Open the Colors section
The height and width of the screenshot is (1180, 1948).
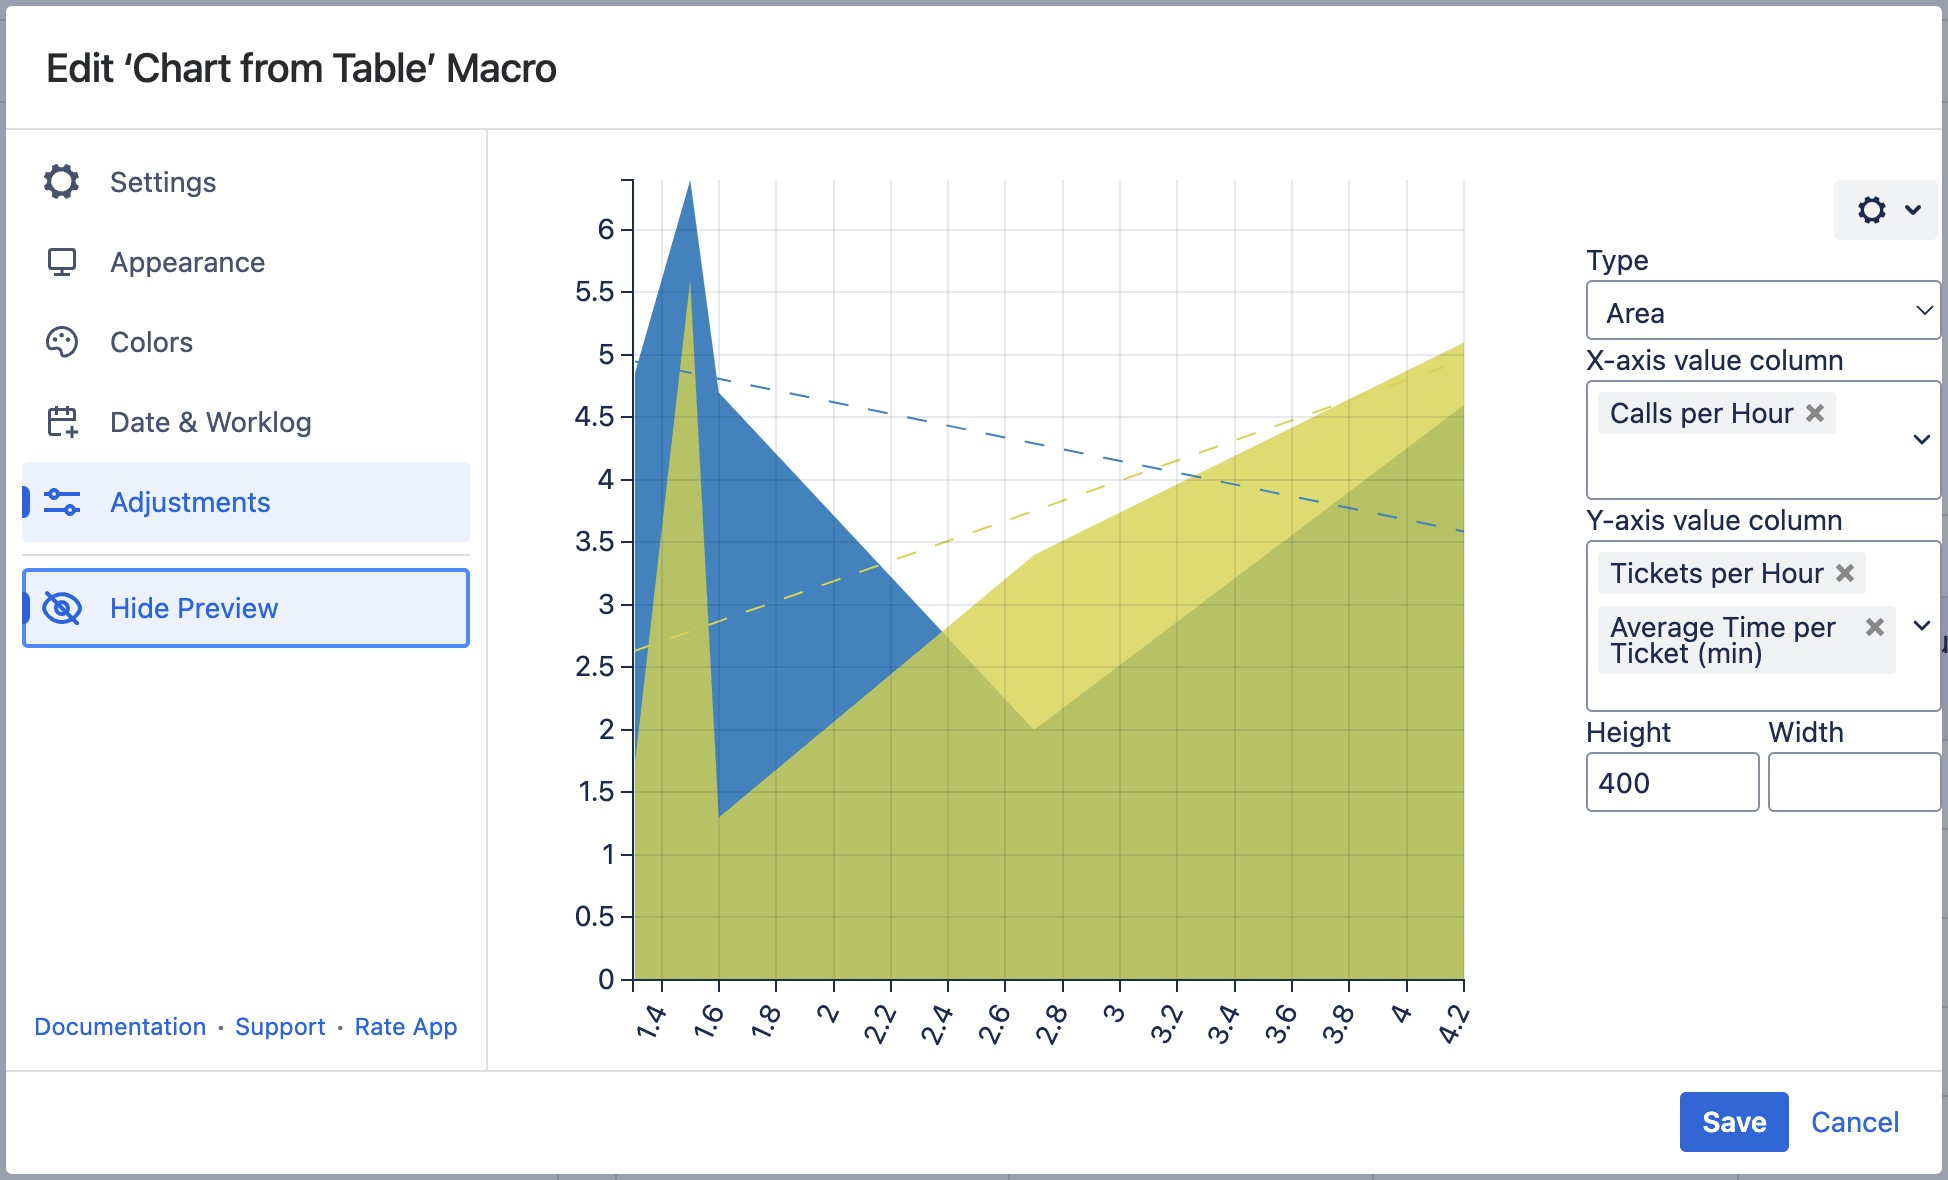pyautogui.click(x=151, y=342)
